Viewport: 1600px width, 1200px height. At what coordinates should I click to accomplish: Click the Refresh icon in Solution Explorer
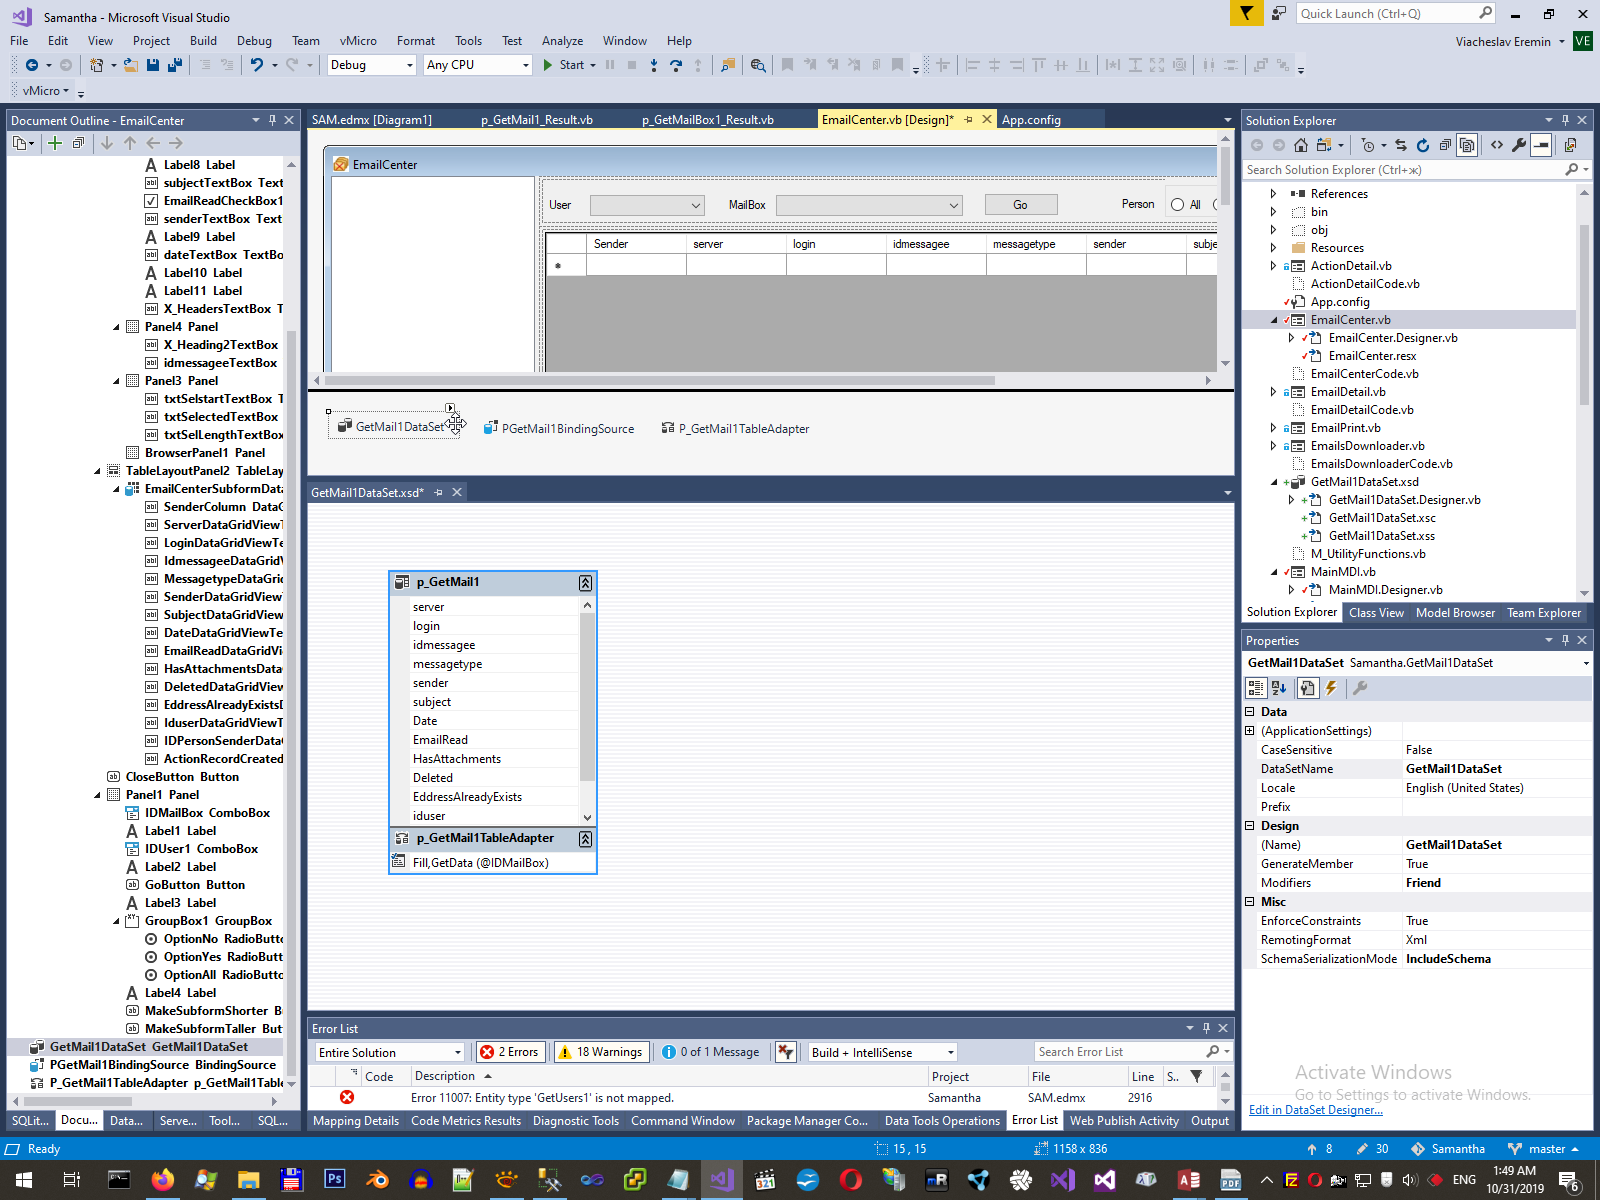(1423, 145)
